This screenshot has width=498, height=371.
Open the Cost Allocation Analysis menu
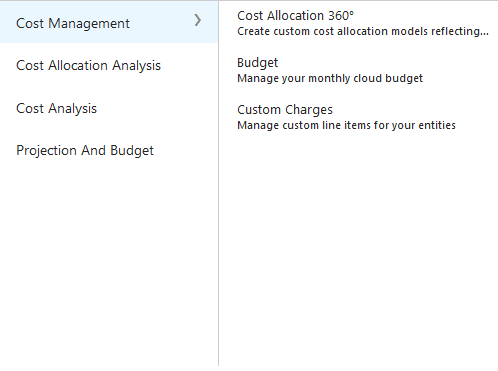88,65
